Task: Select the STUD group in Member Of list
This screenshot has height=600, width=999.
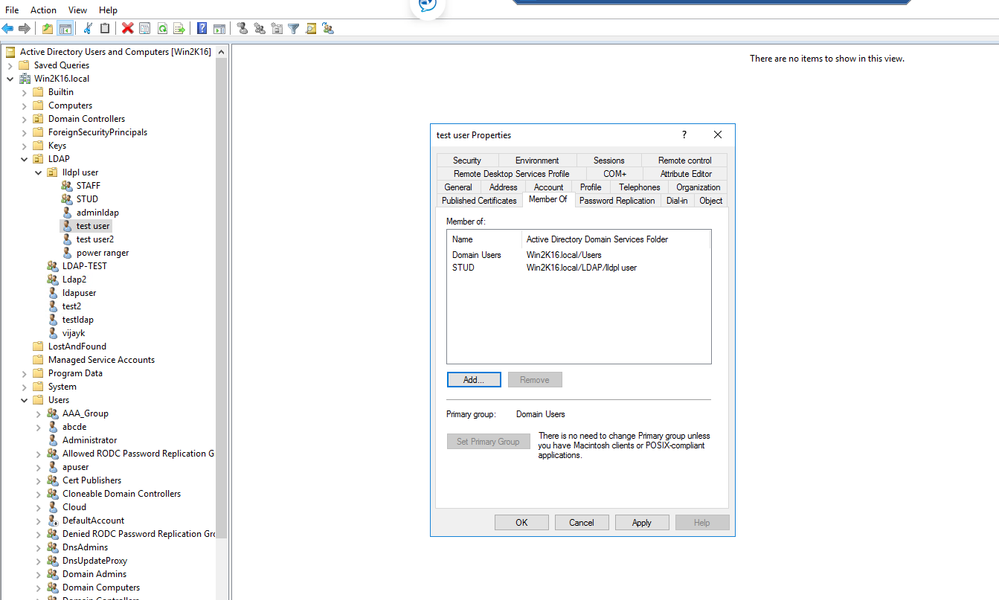Action: pos(463,268)
